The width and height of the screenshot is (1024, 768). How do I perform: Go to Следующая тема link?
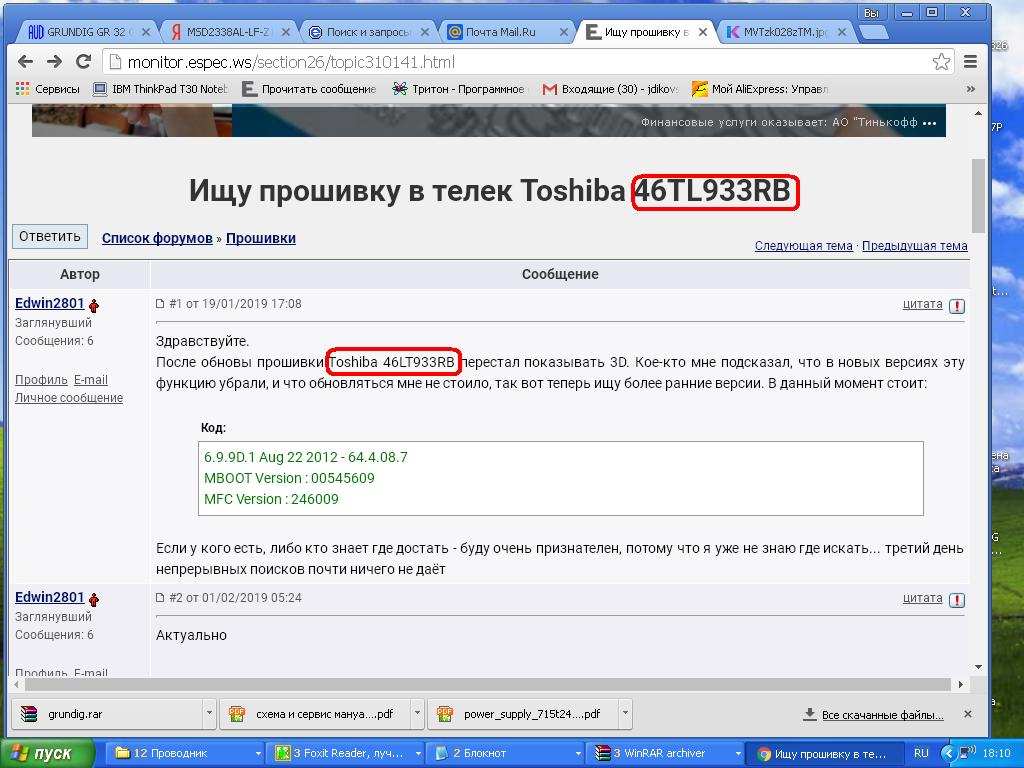[x=803, y=246]
